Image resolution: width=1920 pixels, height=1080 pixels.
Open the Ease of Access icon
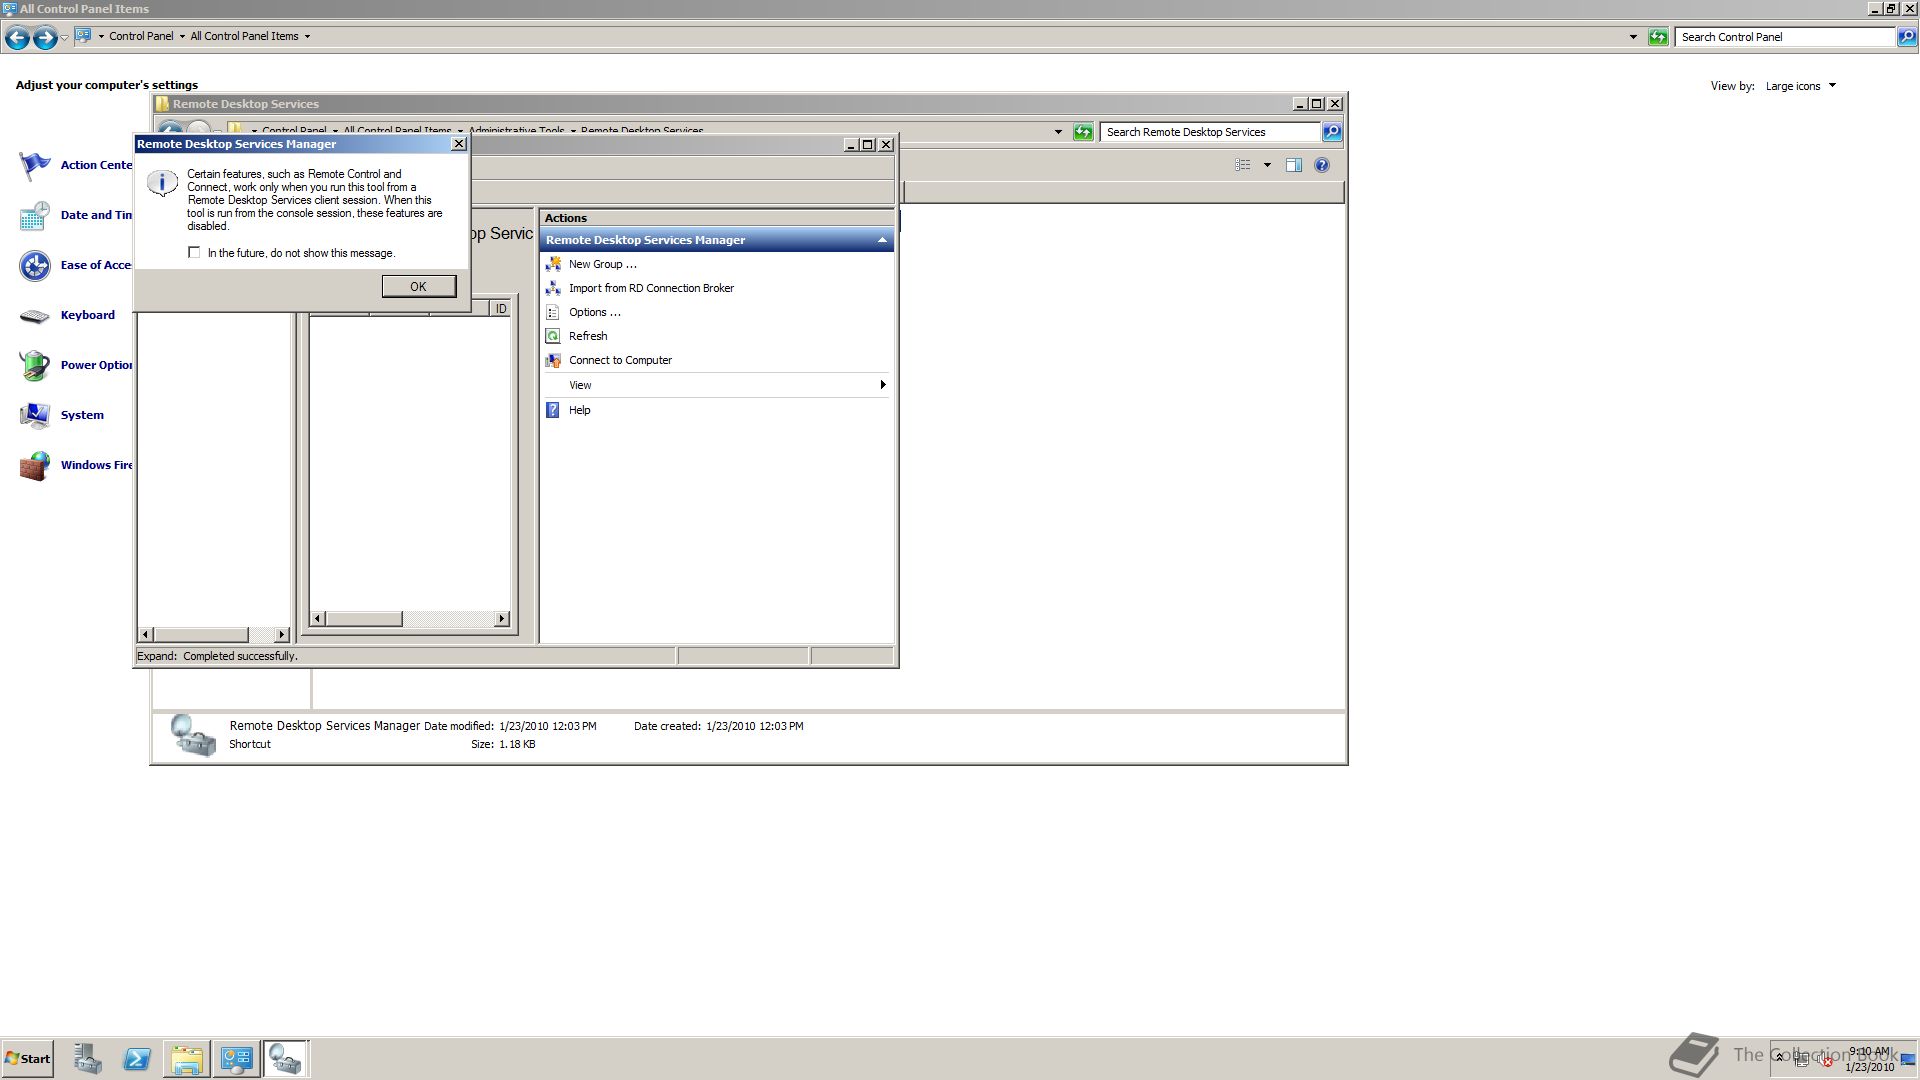[x=35, y=265]
